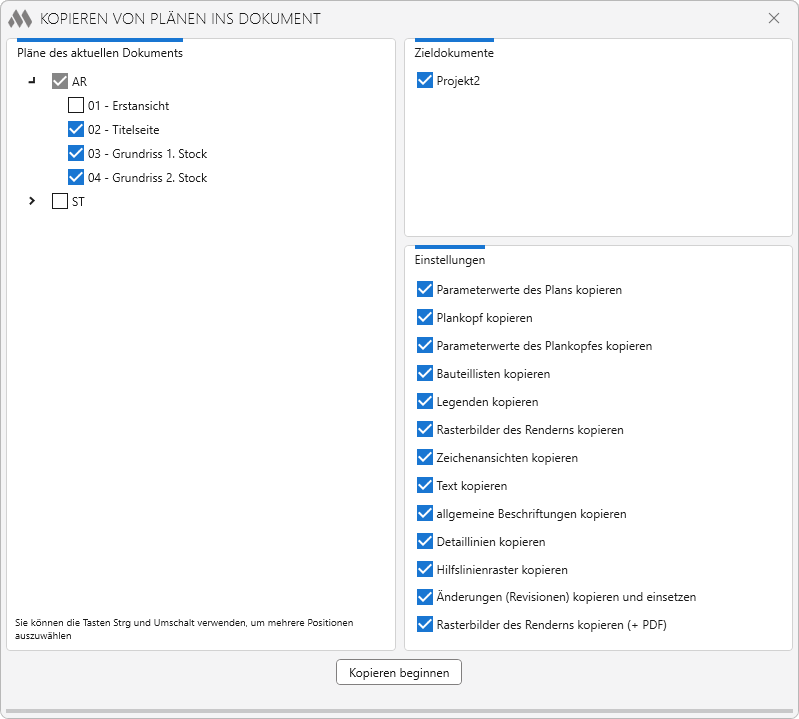Disable Parameterwerte des Plans kopieren
The height and width of the screenshot is (719, 799).
click(x=425, y=290)
